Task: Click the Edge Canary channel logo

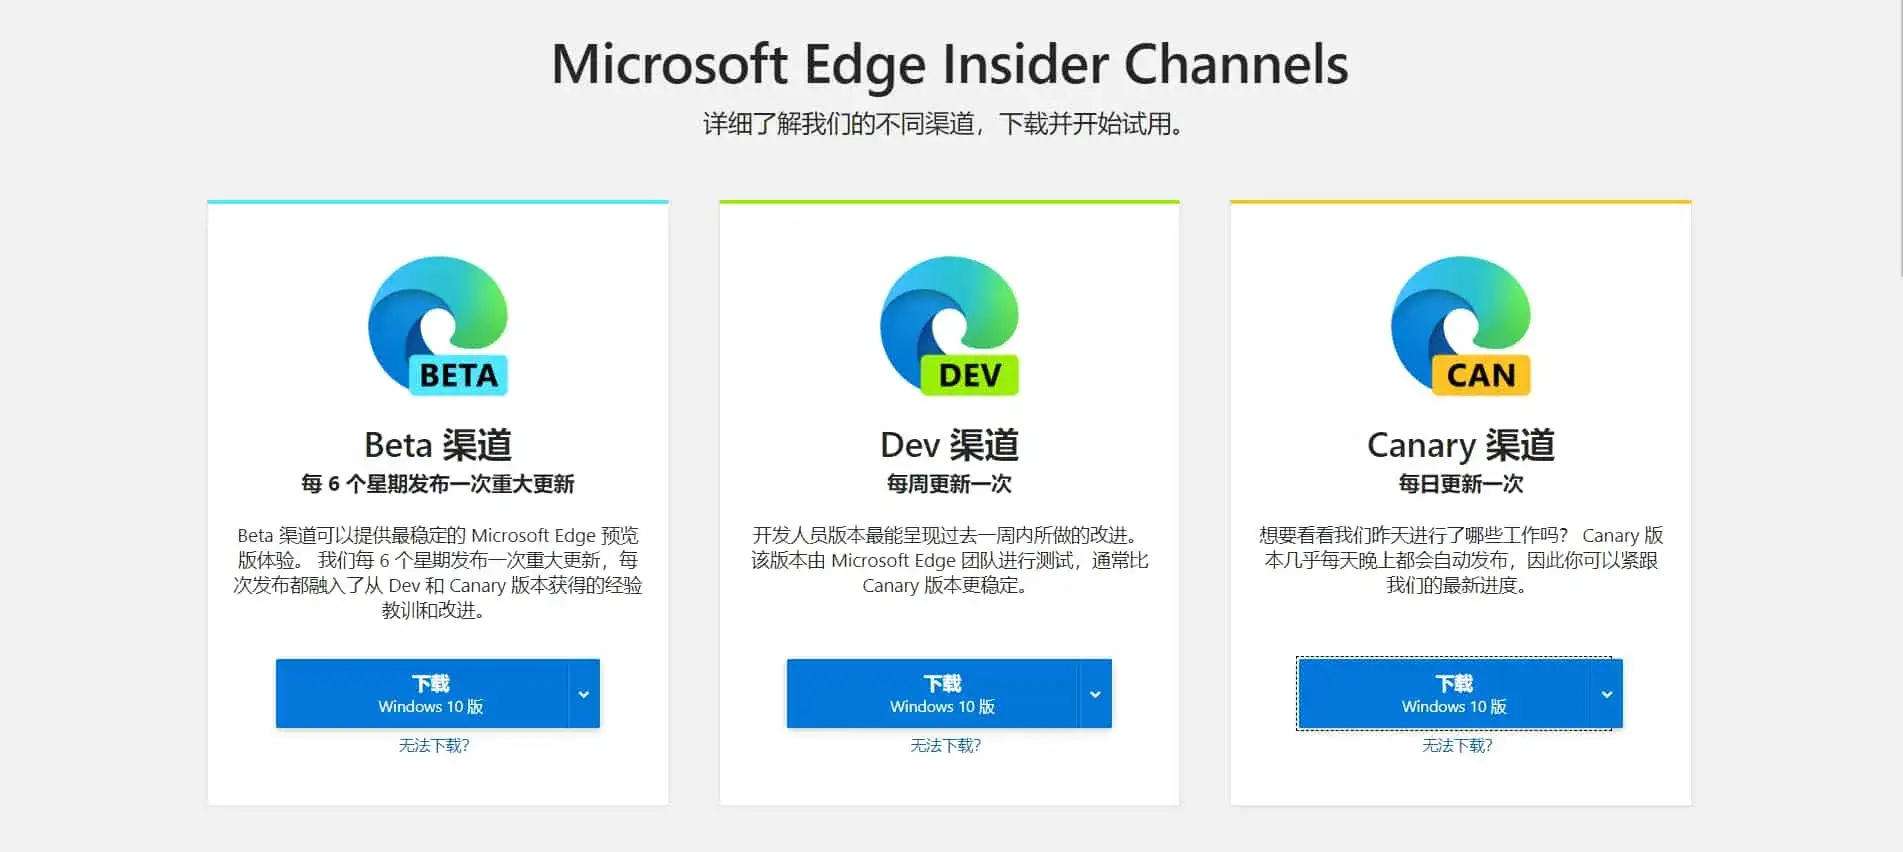Action: pyautogui.click(x=1460, y=320)
